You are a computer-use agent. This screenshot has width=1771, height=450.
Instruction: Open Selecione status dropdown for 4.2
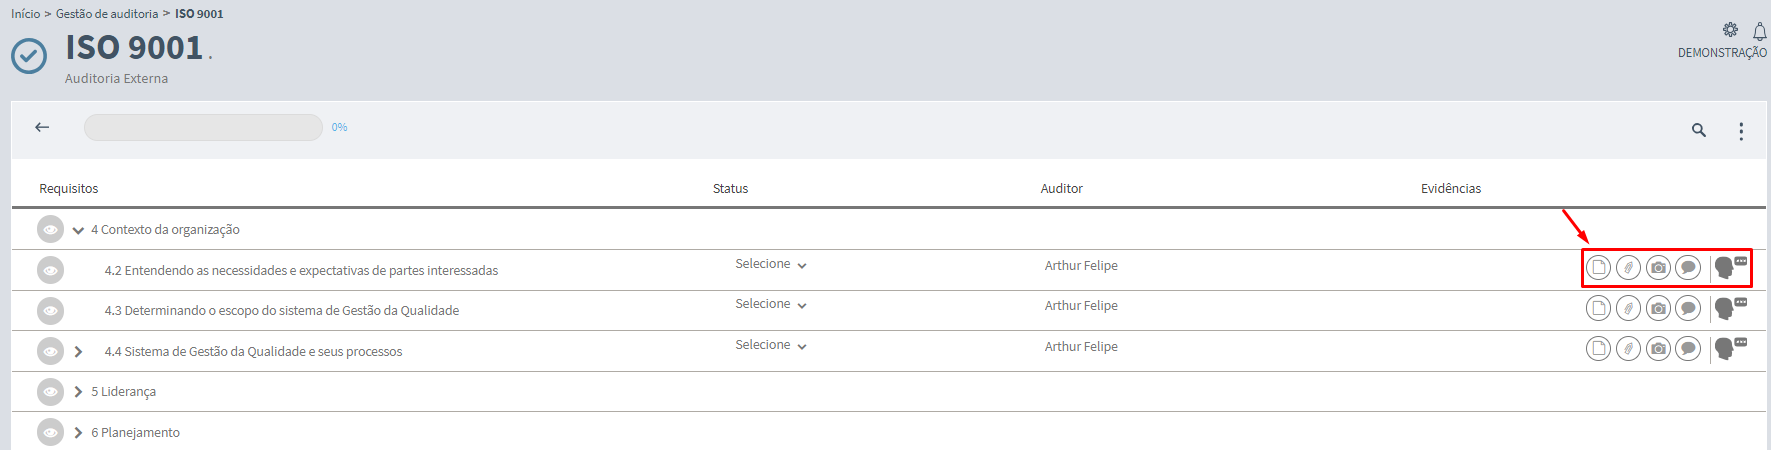[770, 265]
